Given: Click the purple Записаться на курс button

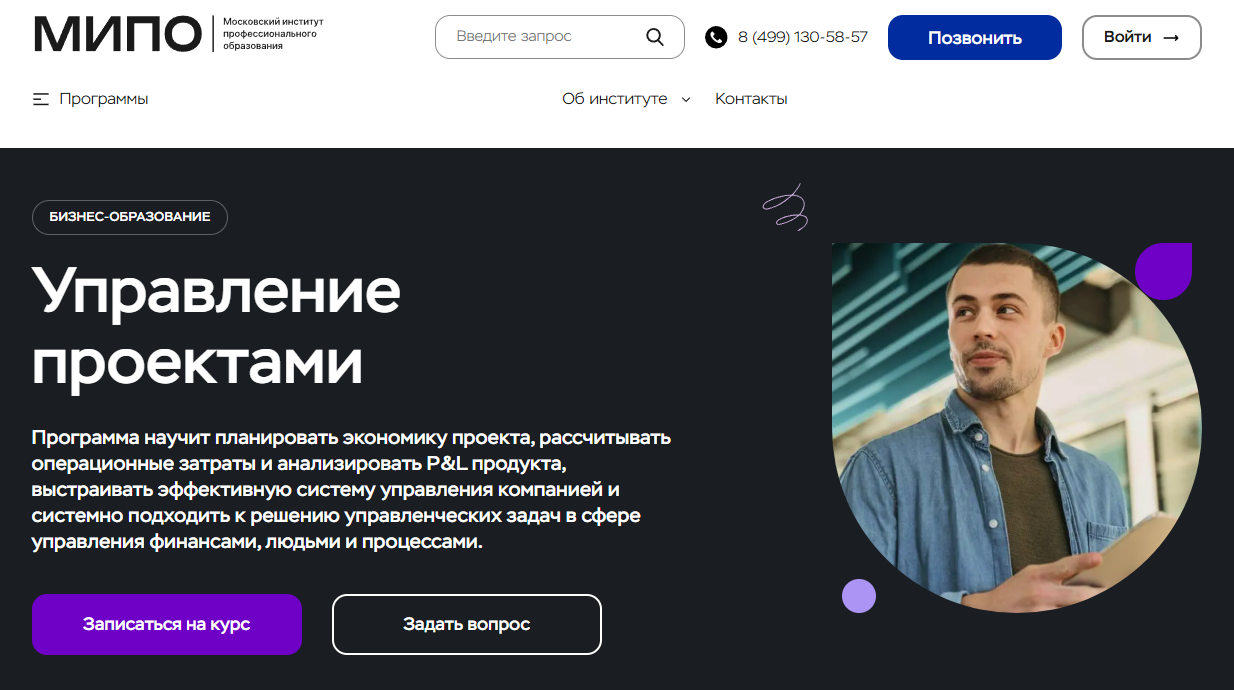Looking at the screenshot, I should coord(167,624).
